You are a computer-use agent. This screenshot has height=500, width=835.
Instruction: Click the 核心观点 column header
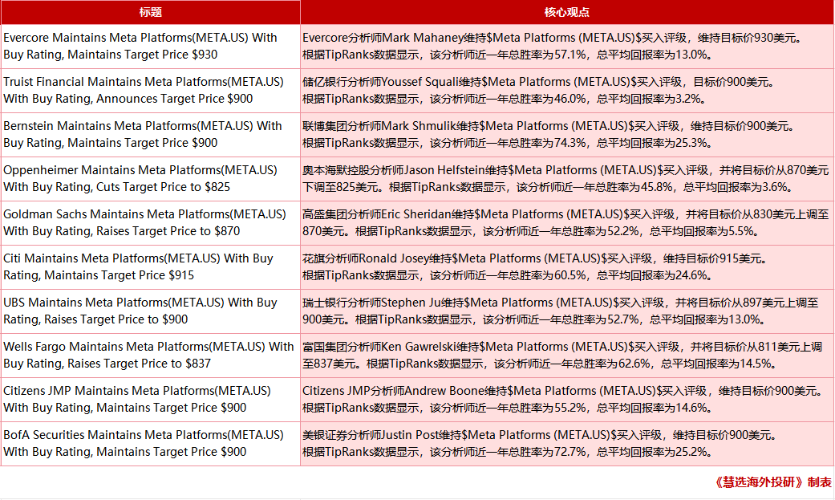click(x=567, y=12)
